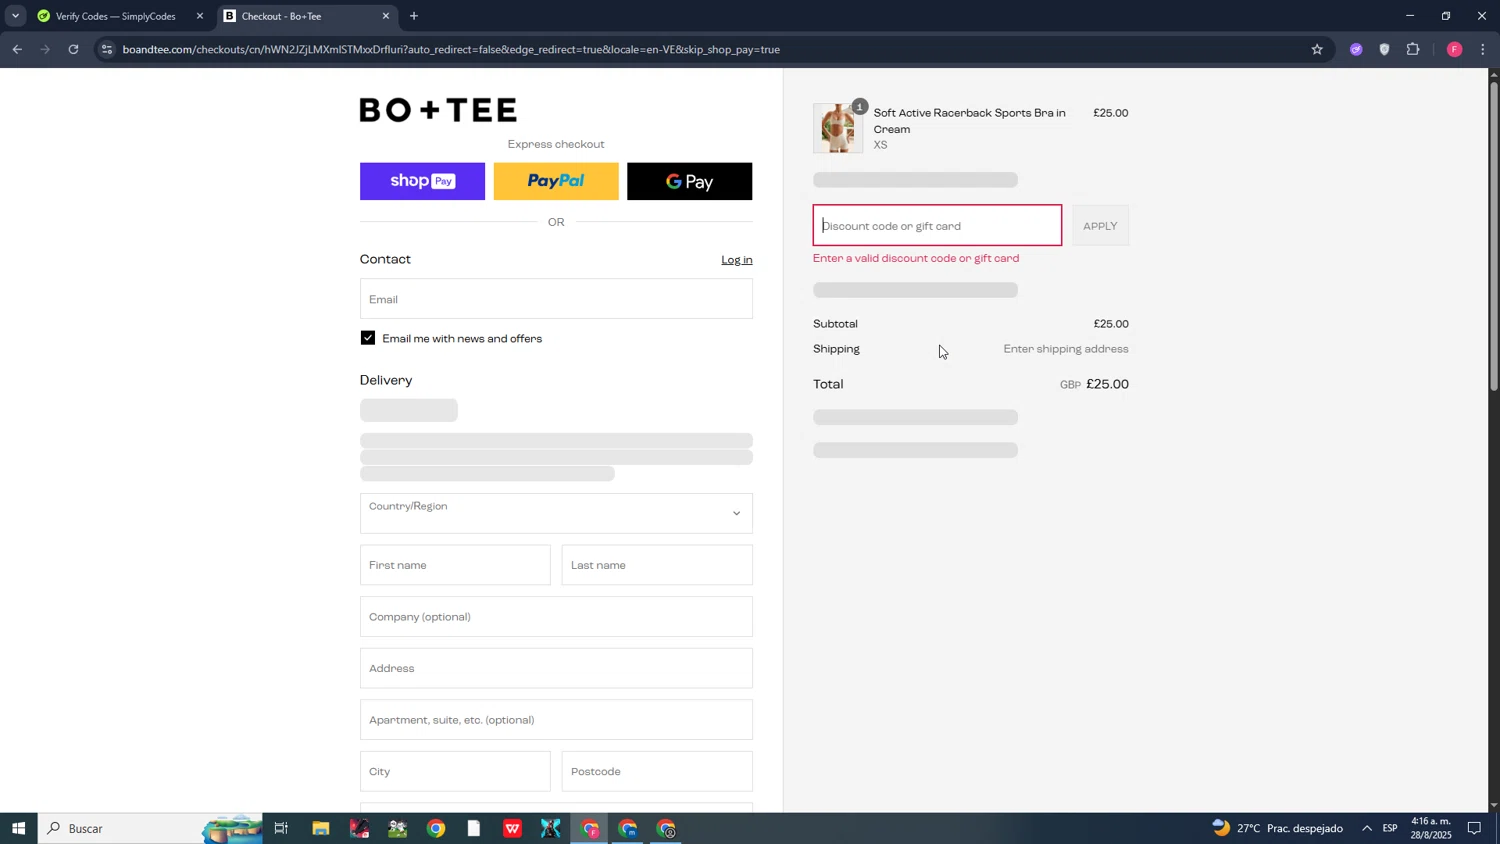The height and width of the screenshot is (844, 1500).
Task: Open the Chrome profile m taskbar icon
Action: click(628, 829)
